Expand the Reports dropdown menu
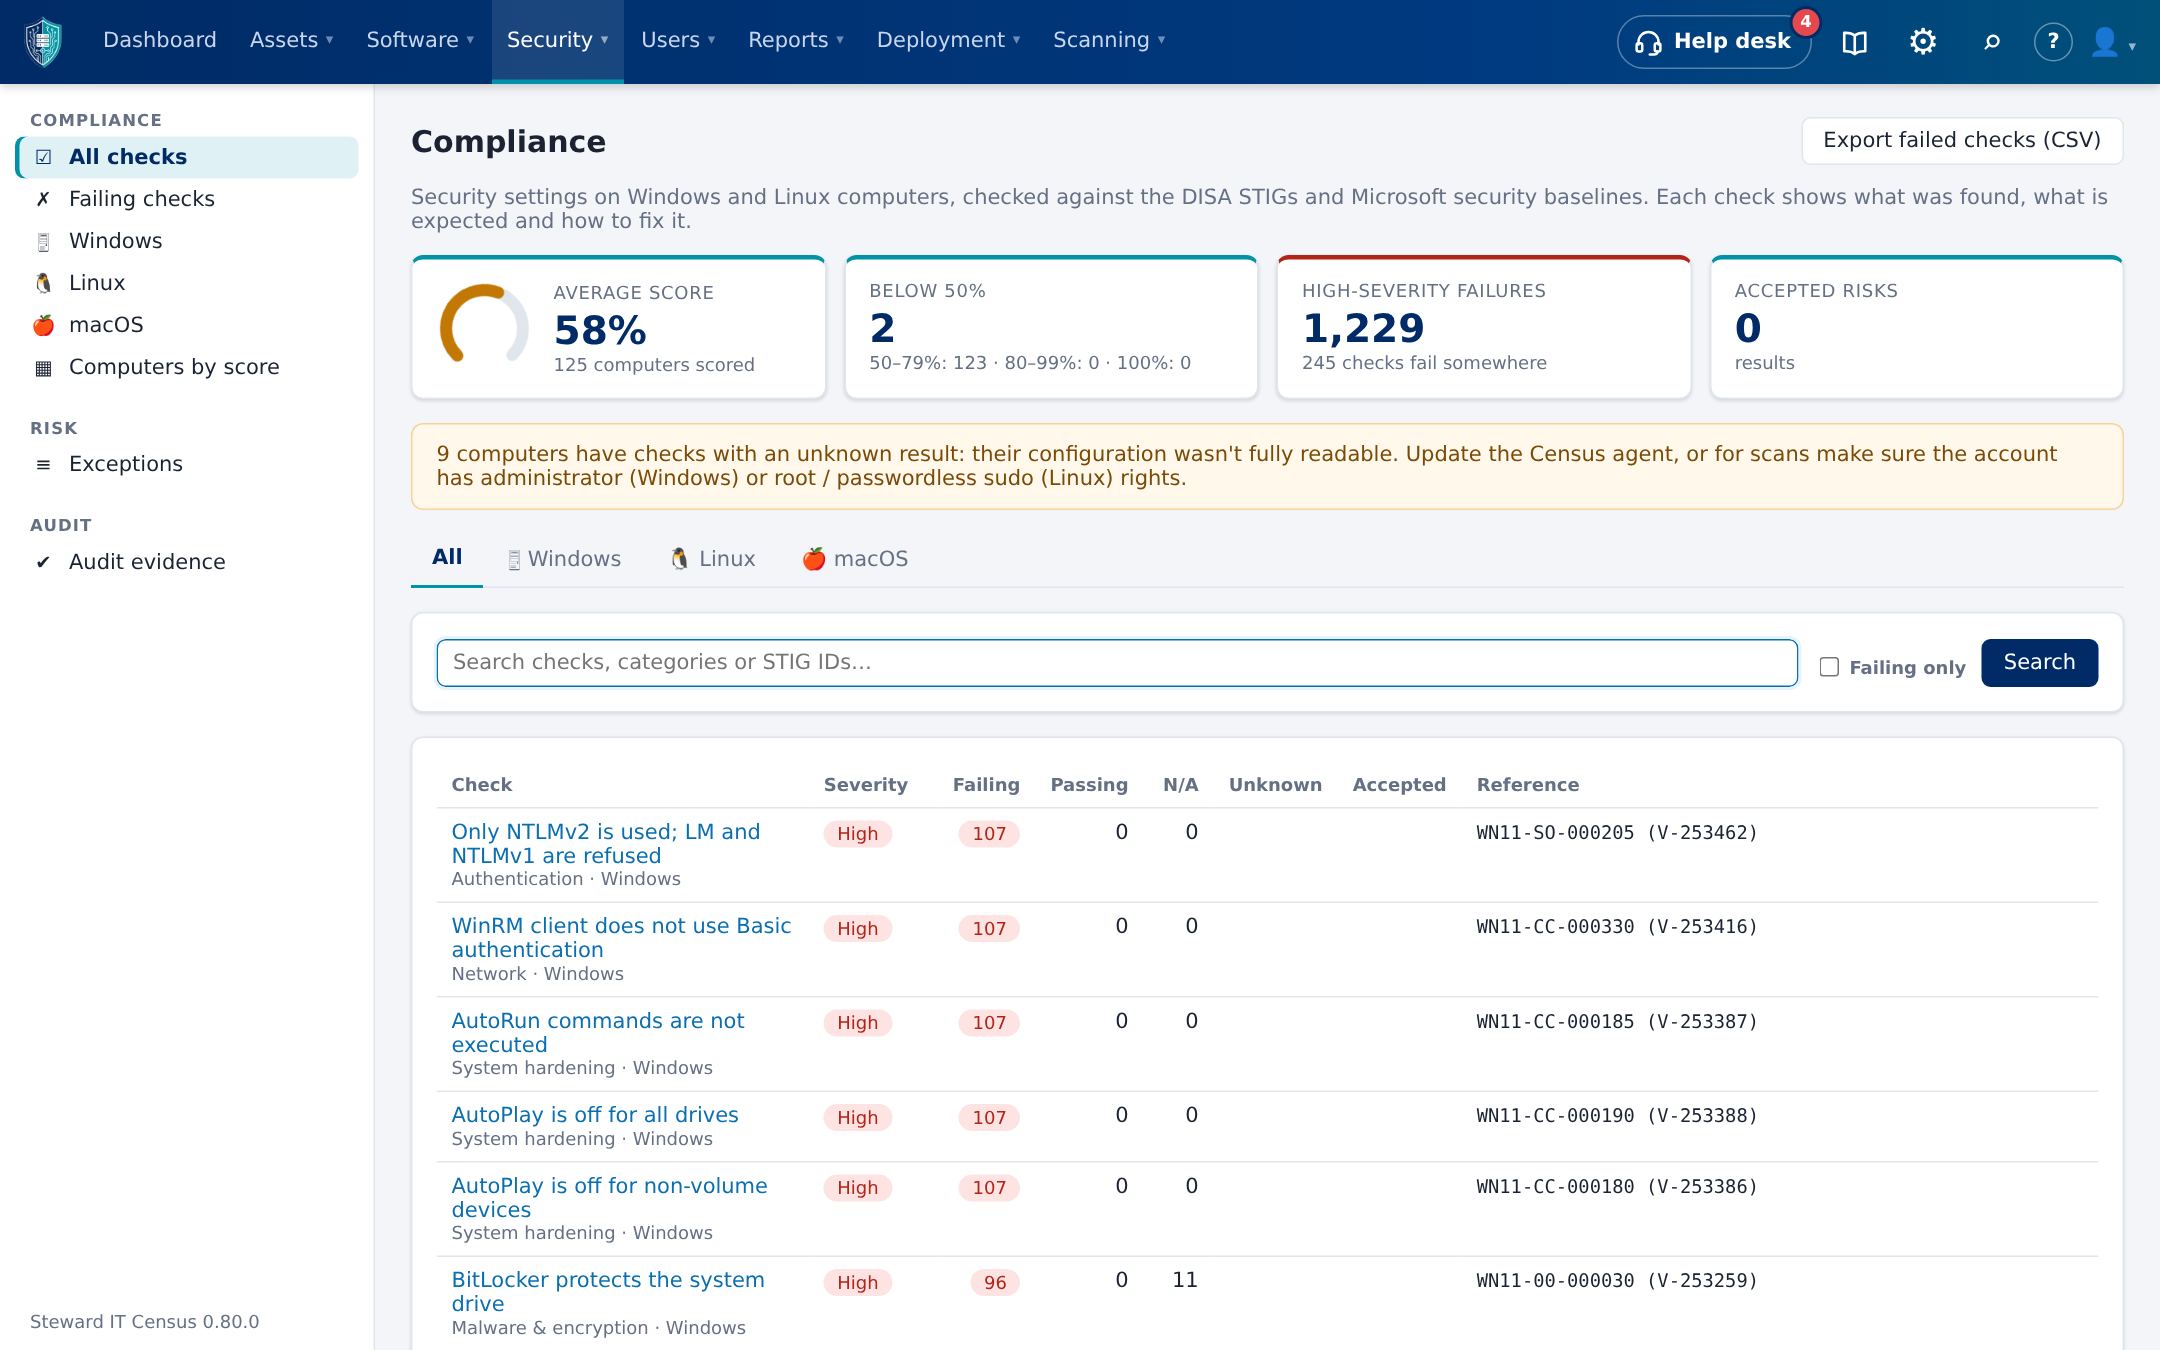This screenshot has width=2160, height=1350. point(796,40)
